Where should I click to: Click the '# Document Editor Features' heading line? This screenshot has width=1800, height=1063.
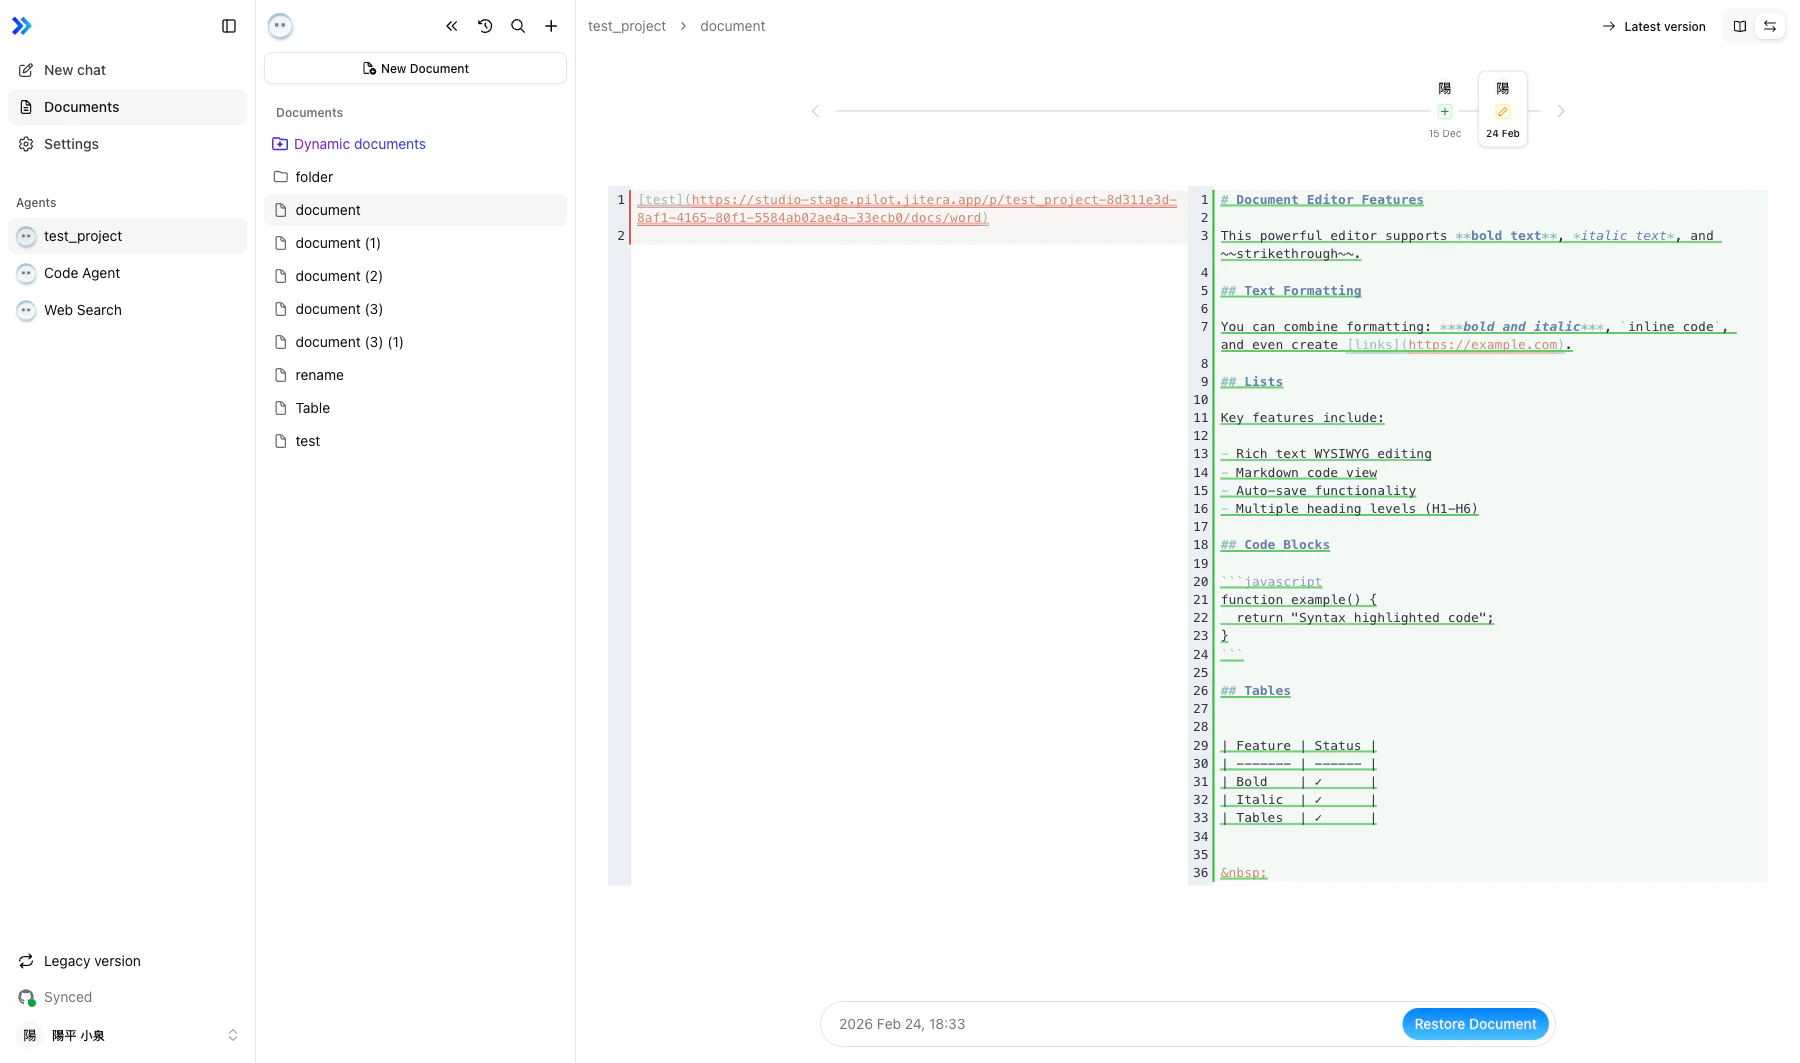click(1322, 200)
